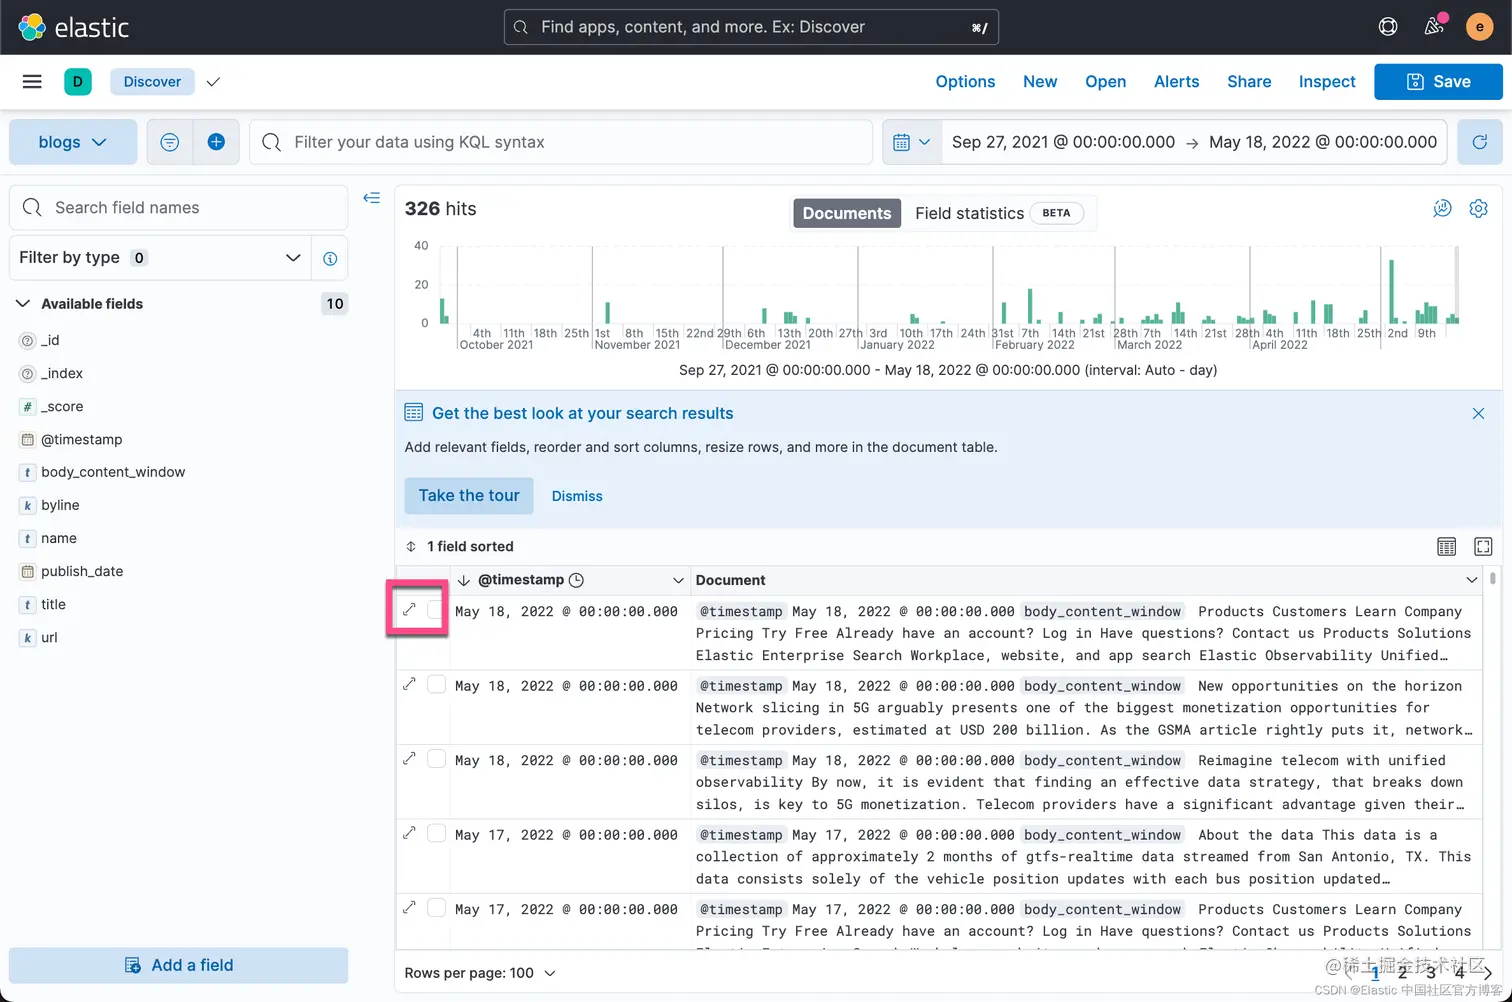
Task: Expand the 'About the data' document row
Action: pos(409,833)
